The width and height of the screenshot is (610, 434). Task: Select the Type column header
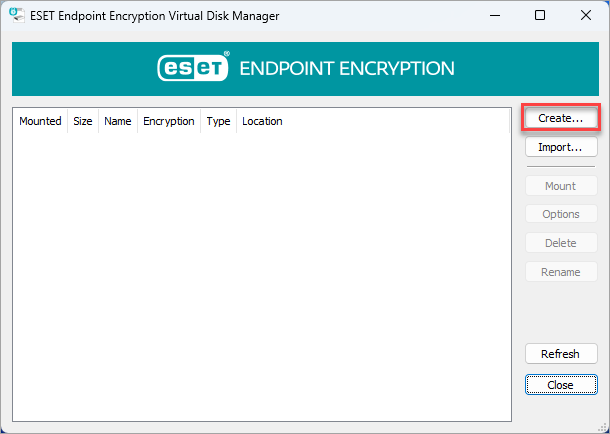coord(218,121)
